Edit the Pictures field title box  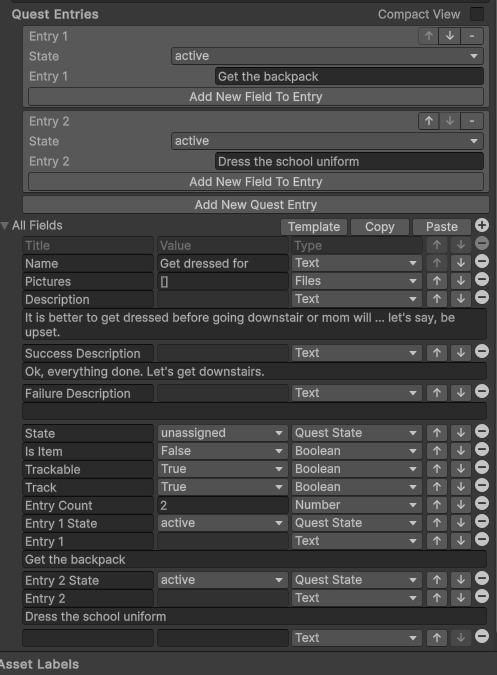click(x=88, y=282)
